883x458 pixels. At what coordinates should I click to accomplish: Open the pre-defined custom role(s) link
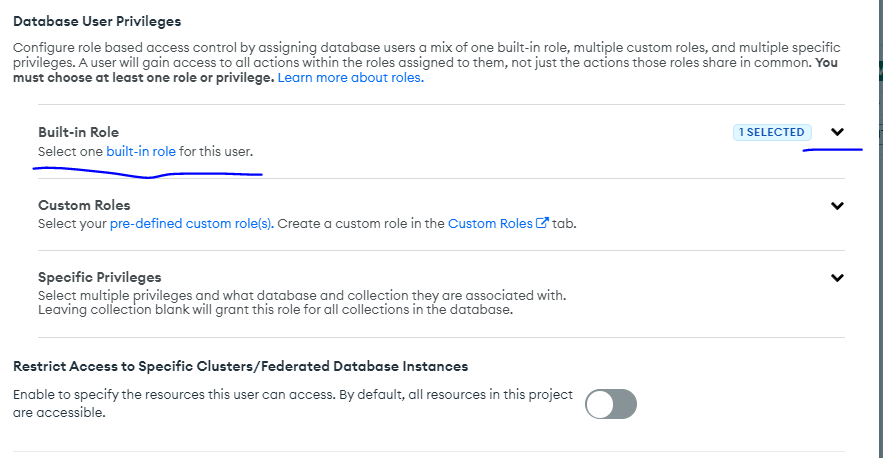(190, 224)
